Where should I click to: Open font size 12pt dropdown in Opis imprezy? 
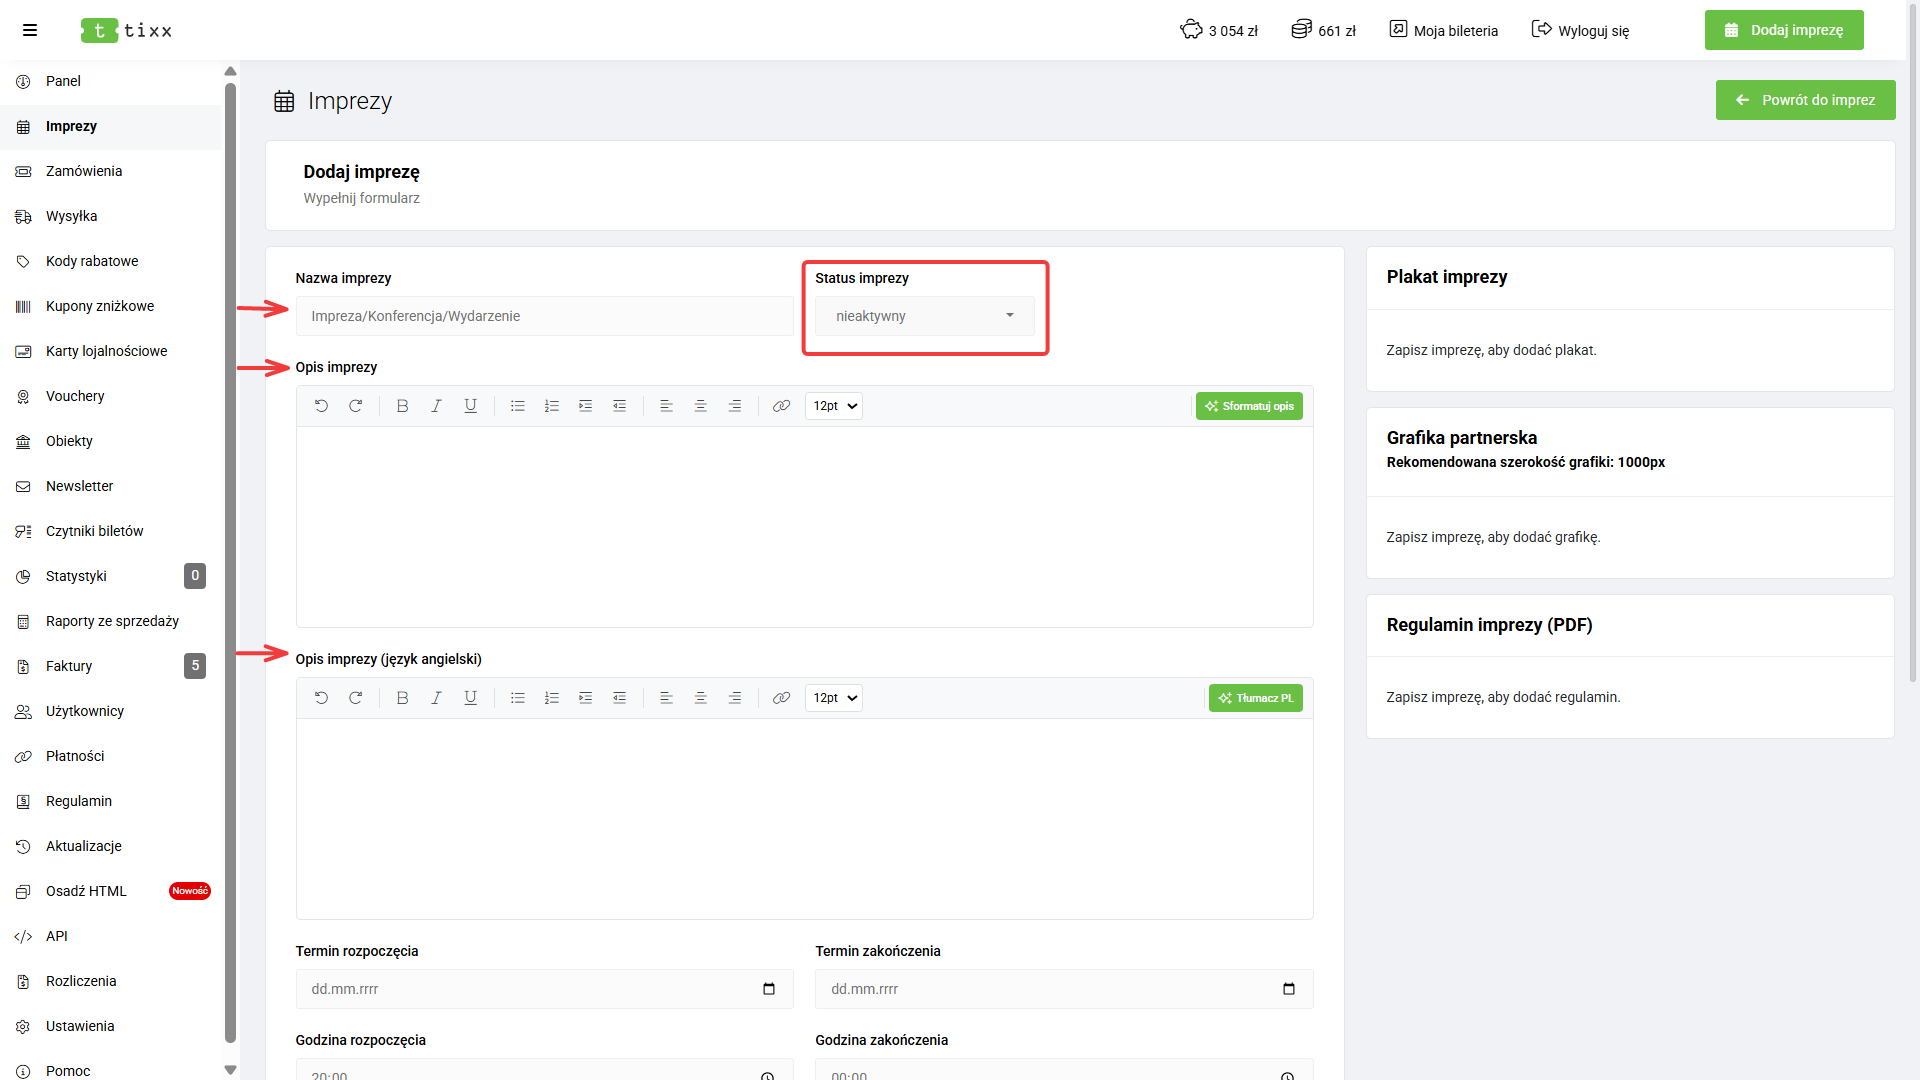pyautogui.click(x=834, y=406)
